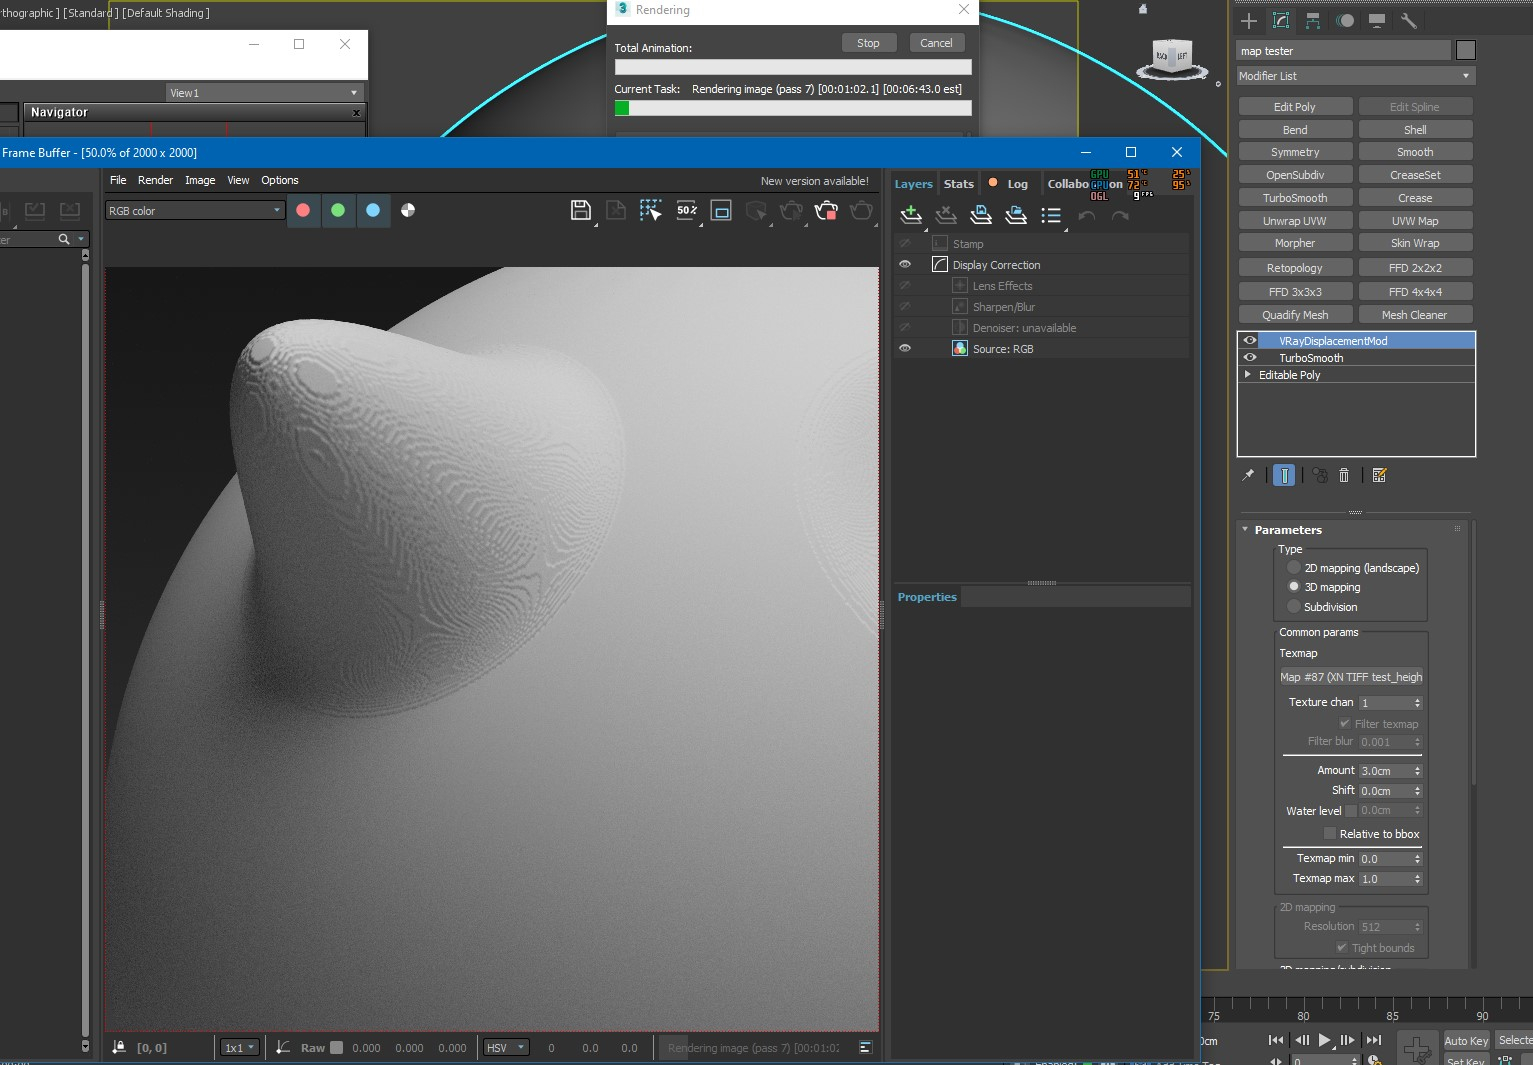Click the search magnifier icon in left panel
The image size is (1533, 1065).
click(x=64, y=239)
